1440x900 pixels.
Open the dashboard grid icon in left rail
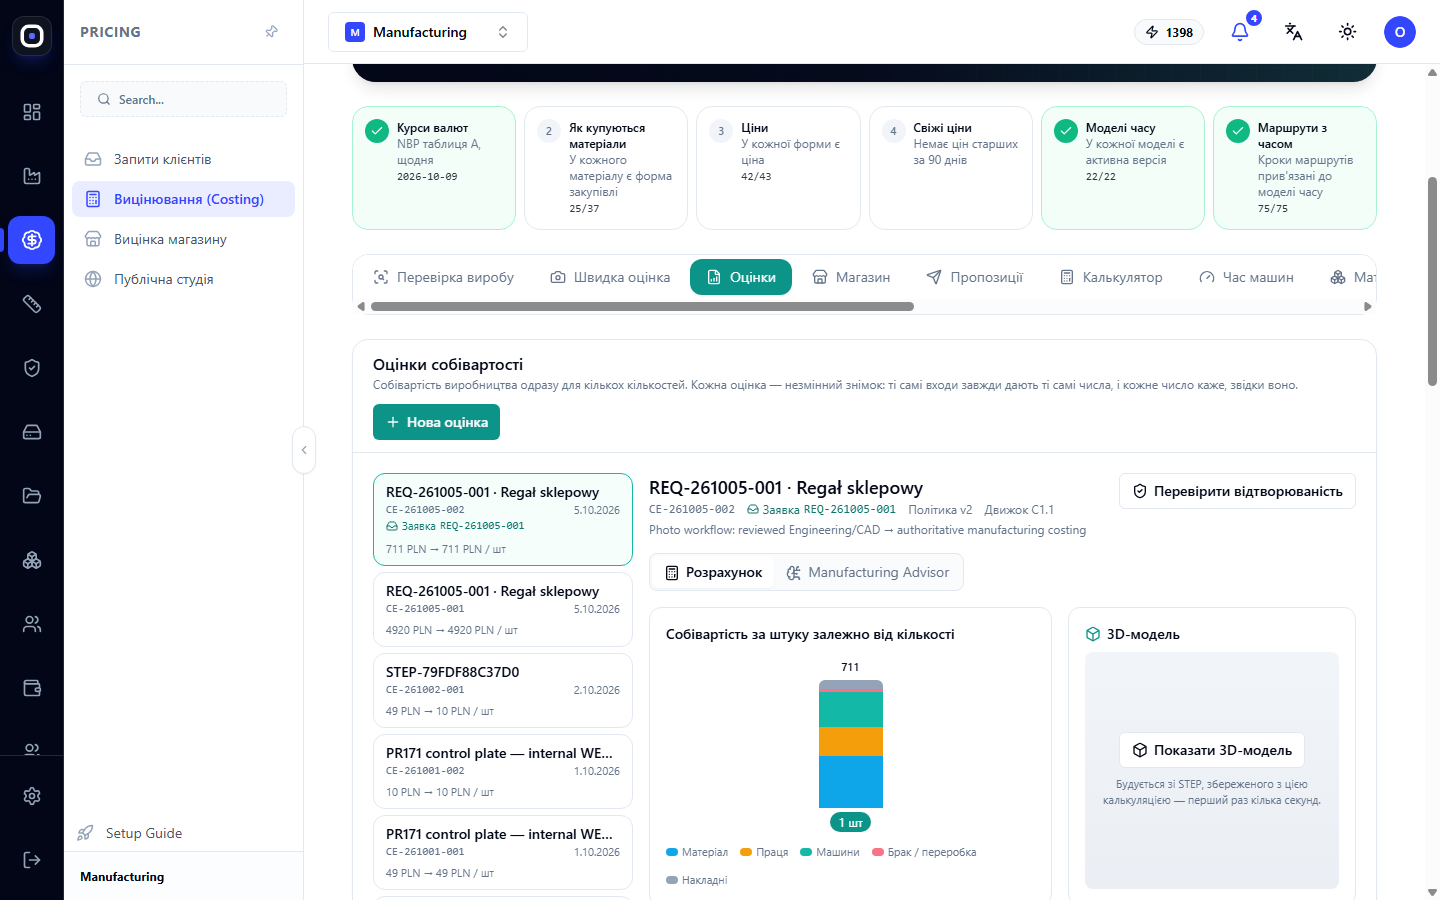click(x=32, y=112)
